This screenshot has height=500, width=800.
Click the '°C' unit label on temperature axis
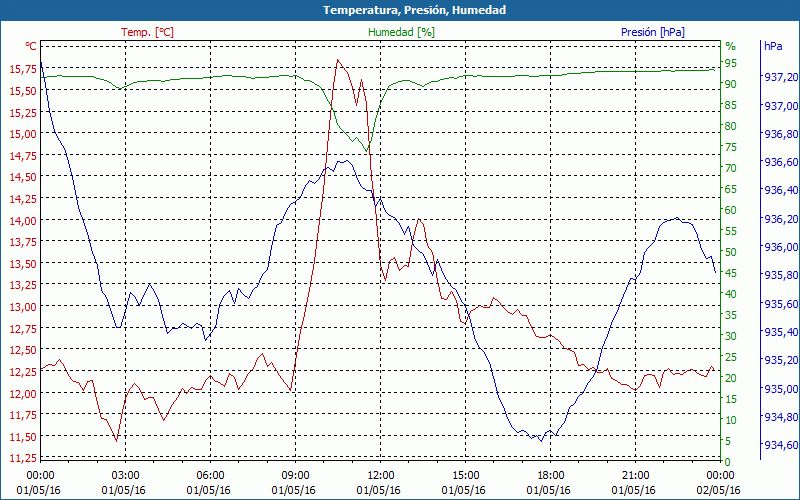[31, 46]
